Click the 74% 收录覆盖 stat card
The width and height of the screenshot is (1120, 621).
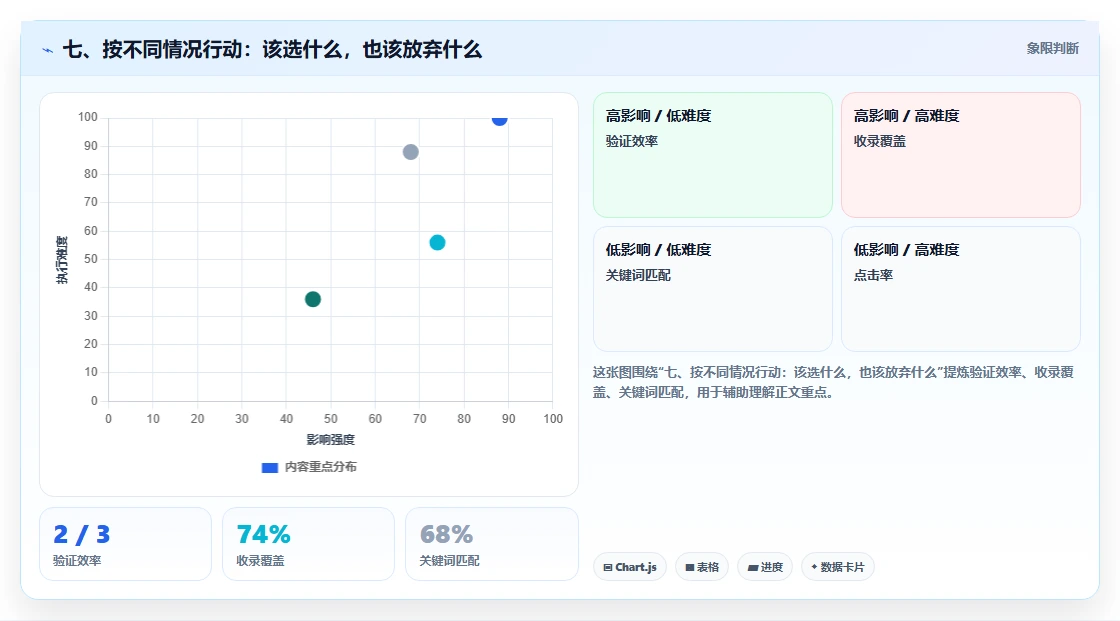coord(309,545)
